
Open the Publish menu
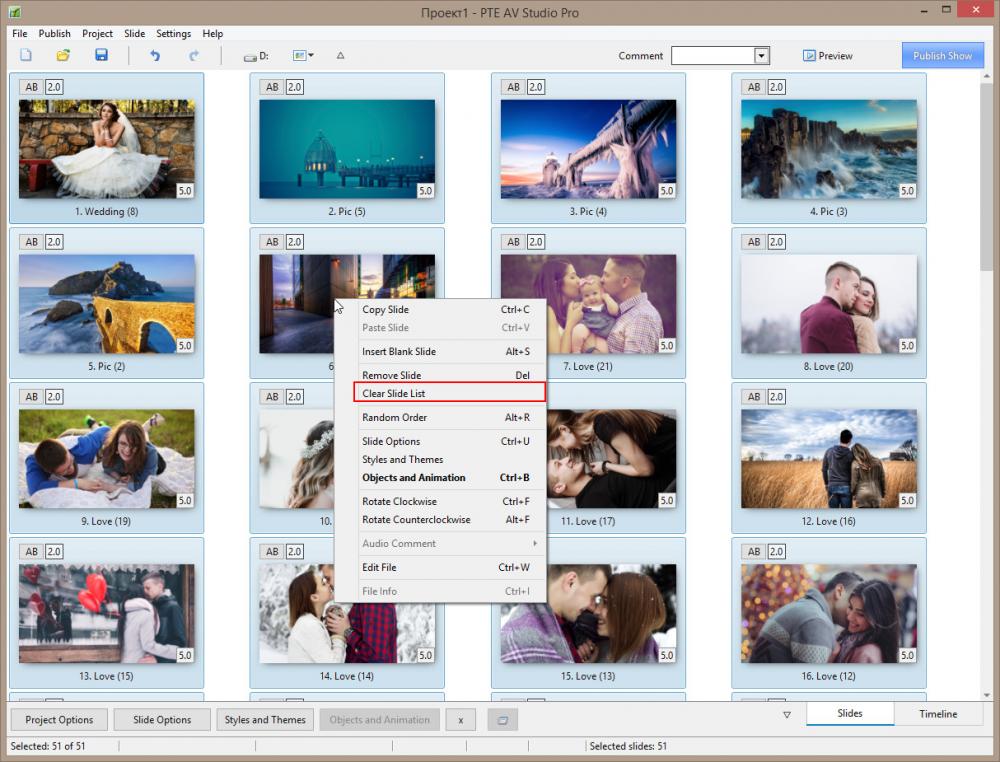tap(54, 33)
